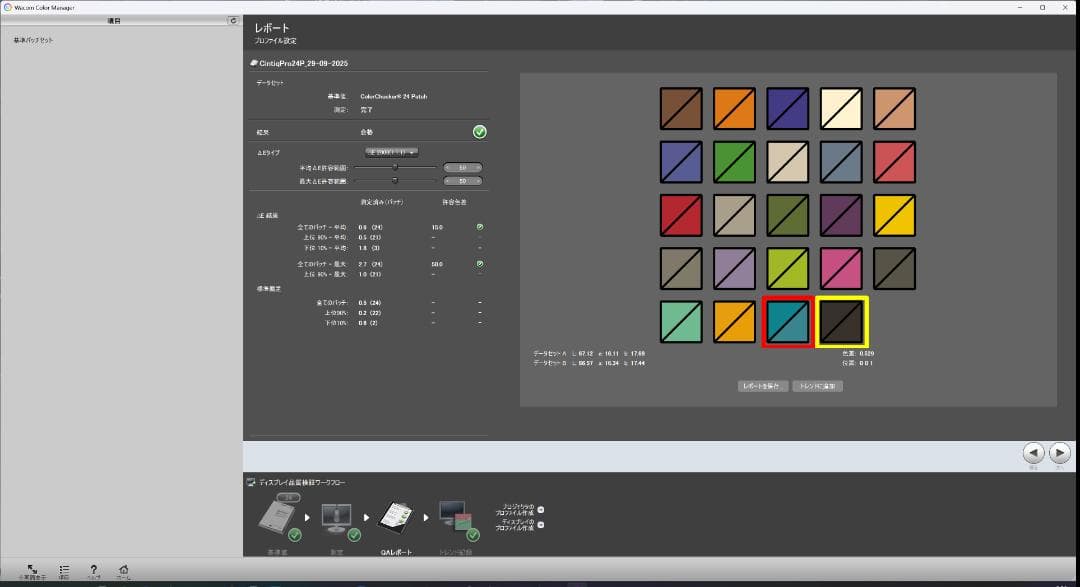Click the reference data workflow step icon
The width and height of the screenshot is (1080, 587).
coord(276,516)
